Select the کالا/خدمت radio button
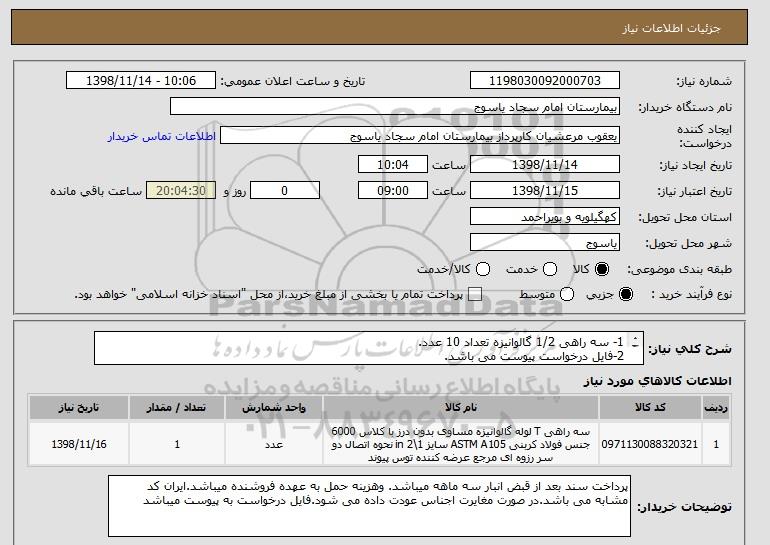 tap(483, 269)
